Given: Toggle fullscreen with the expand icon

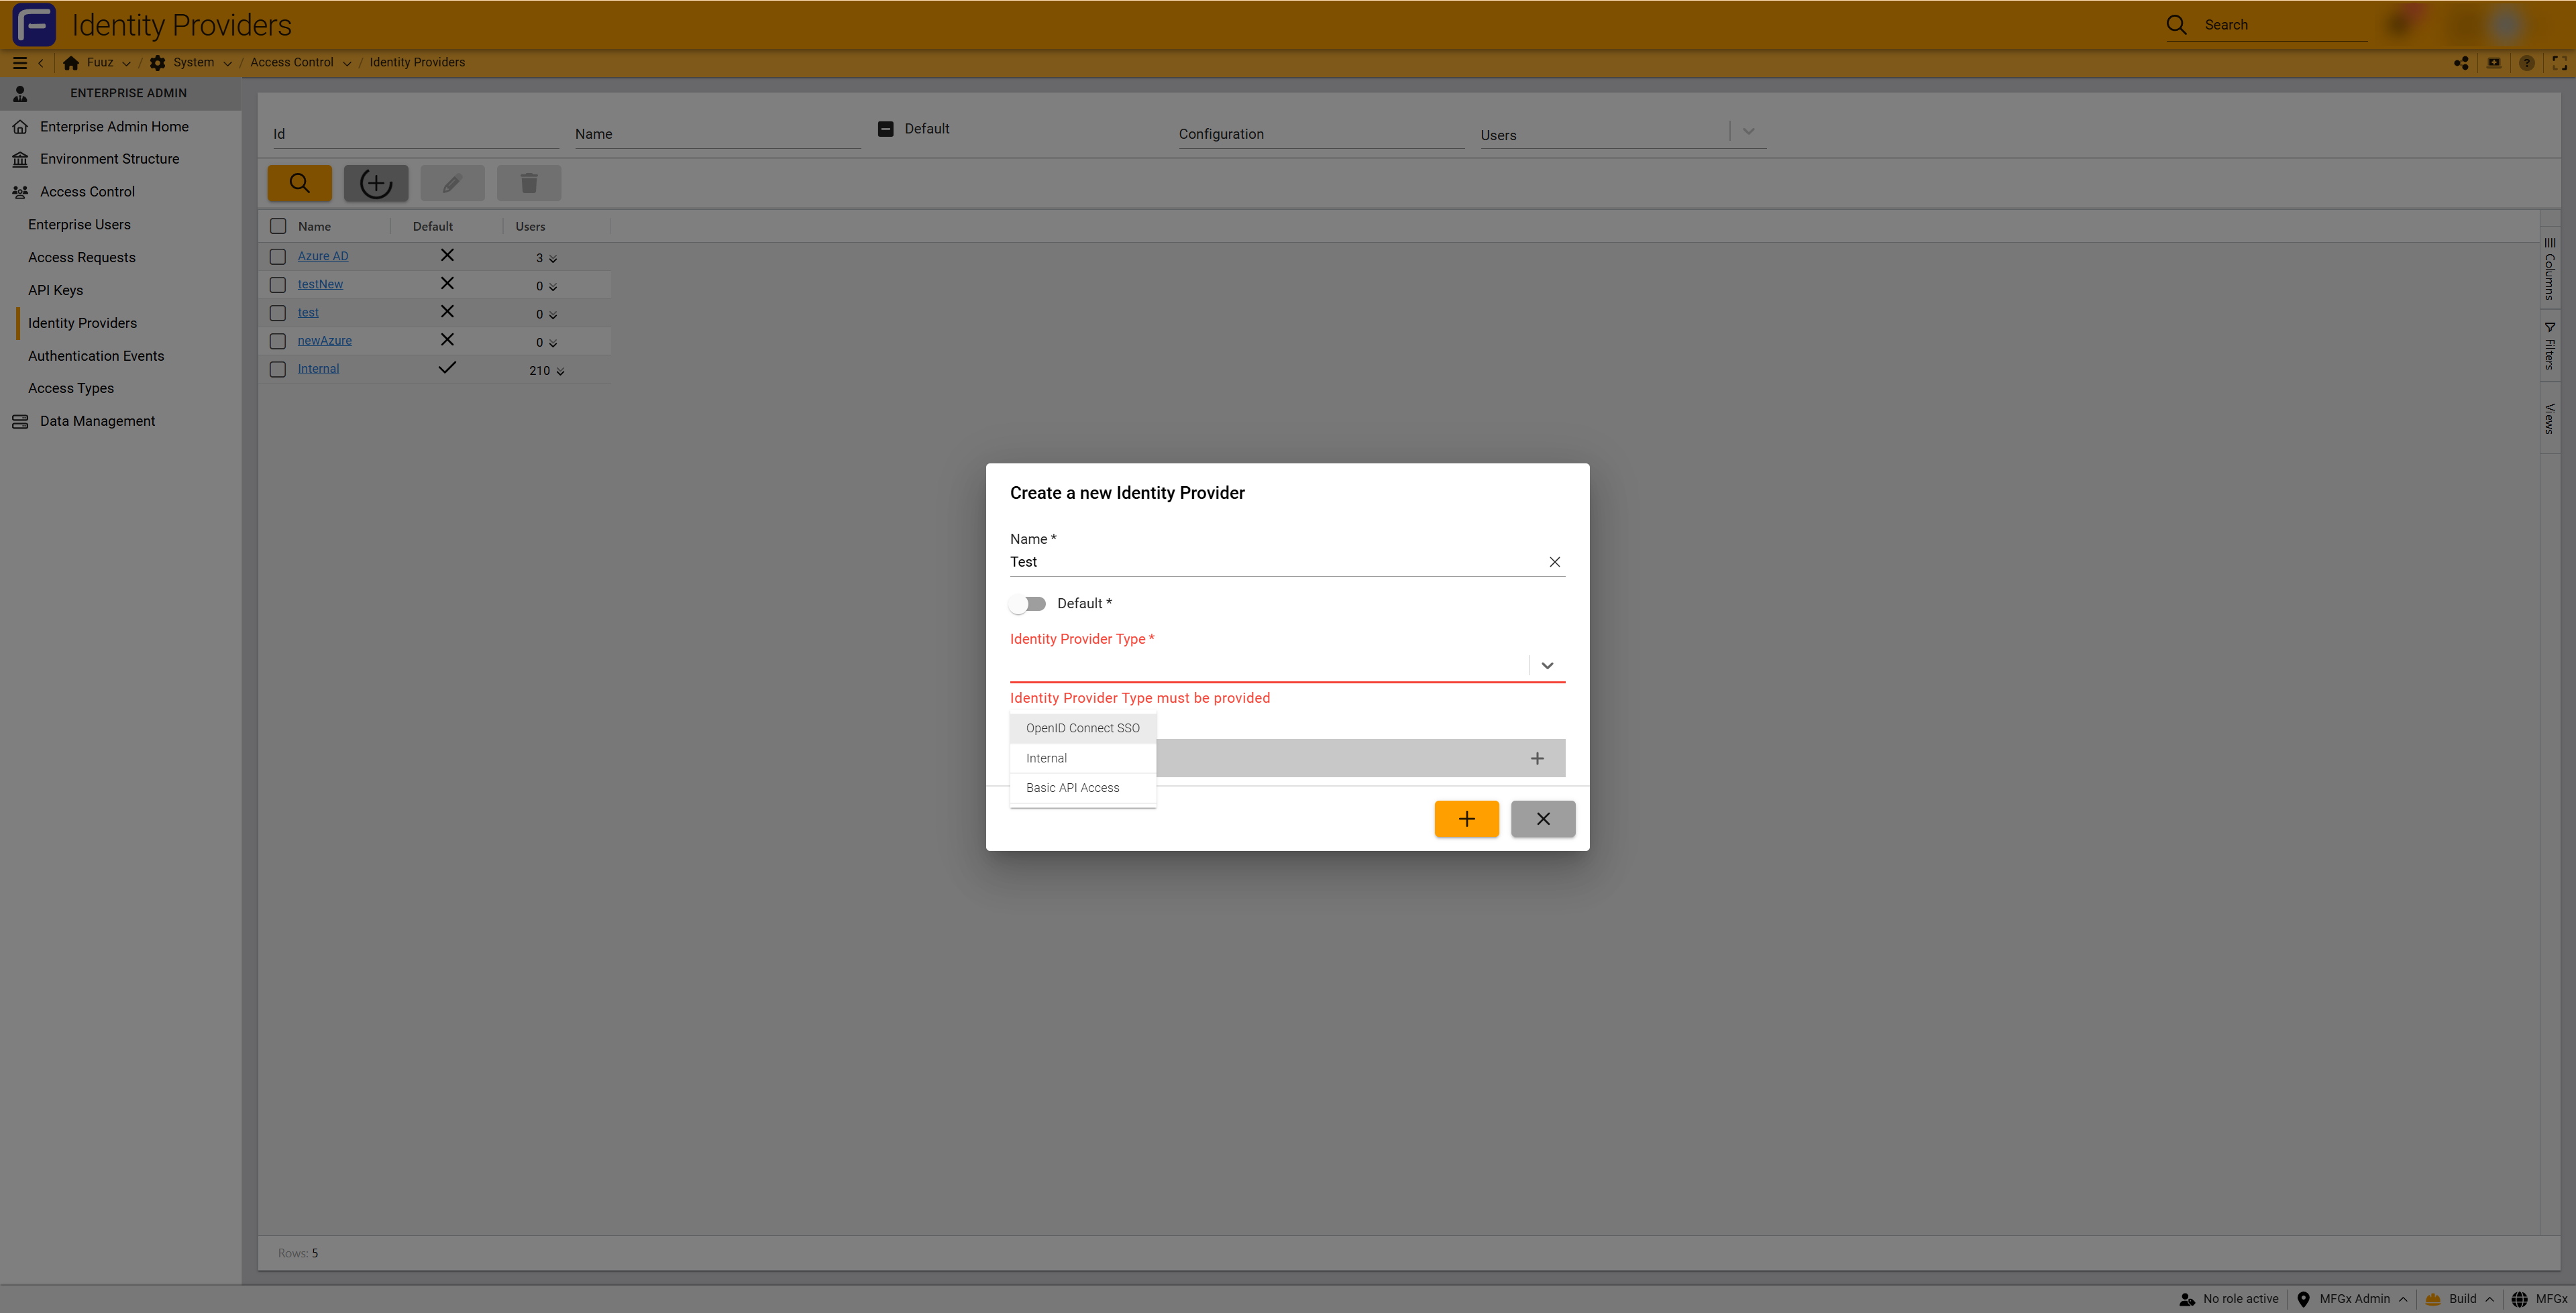Looking at the screenshot, I should point(2559,62).
